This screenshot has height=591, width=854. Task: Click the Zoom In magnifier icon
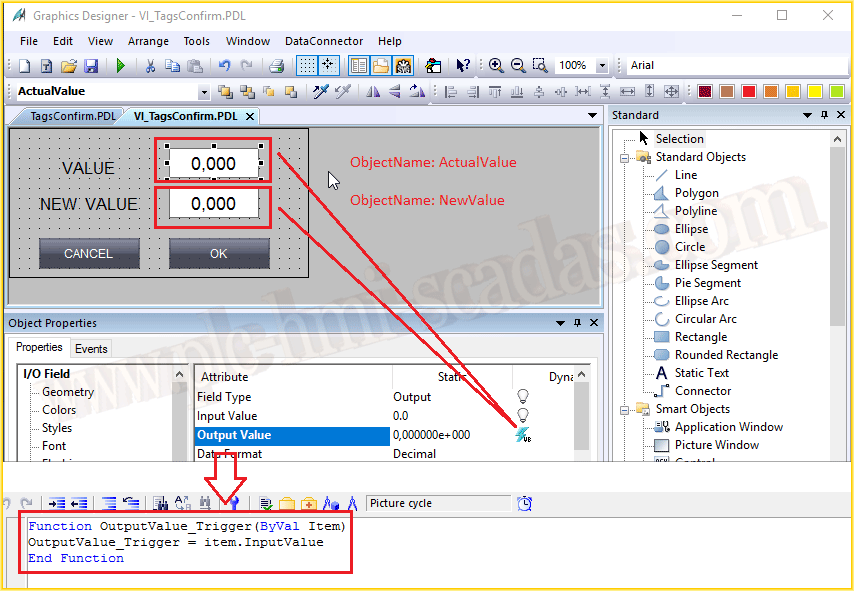(496, 66)
